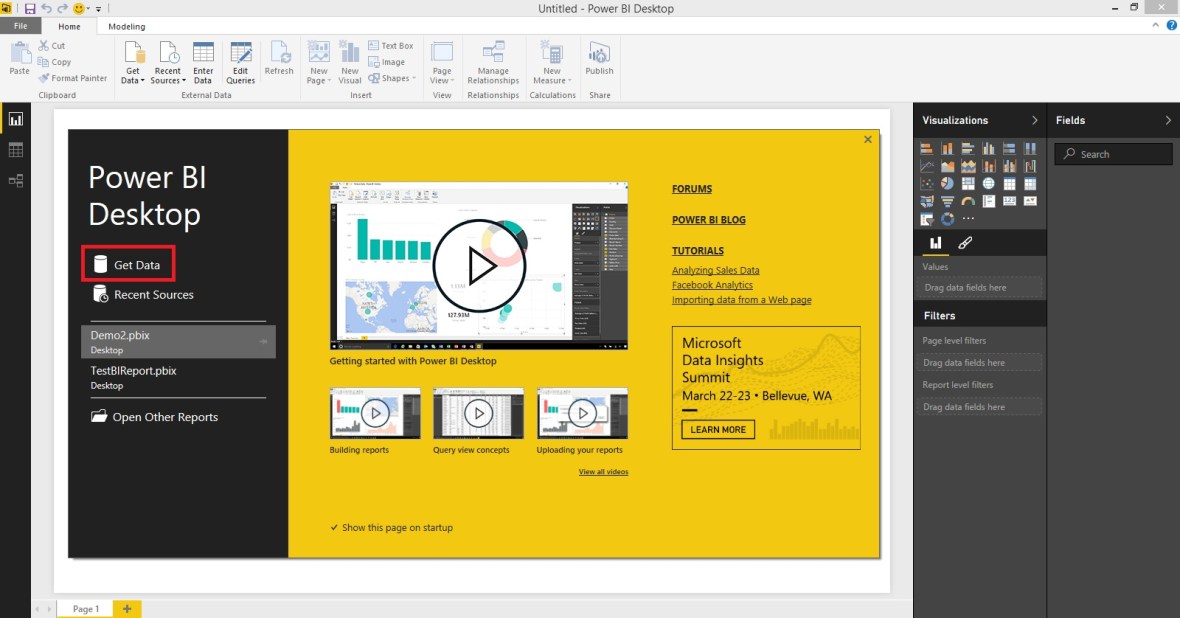Open Edit Queries from the ribbon
This screenshot has width=1180, height=618.
(x=241, y=62)
